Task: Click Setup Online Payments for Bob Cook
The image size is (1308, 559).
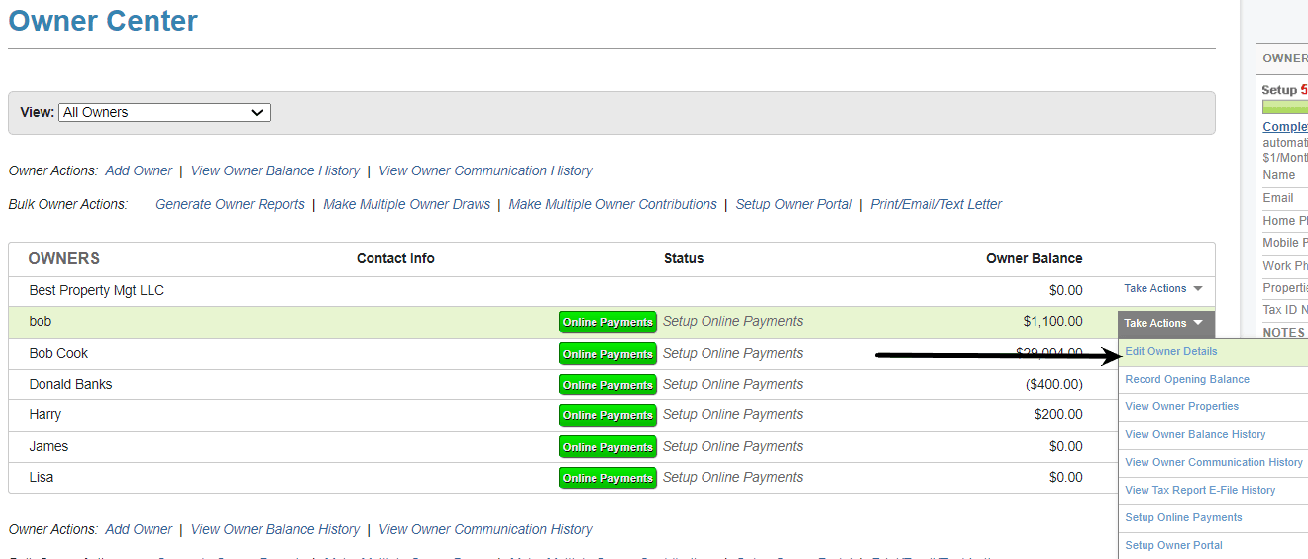Action: 732,353
